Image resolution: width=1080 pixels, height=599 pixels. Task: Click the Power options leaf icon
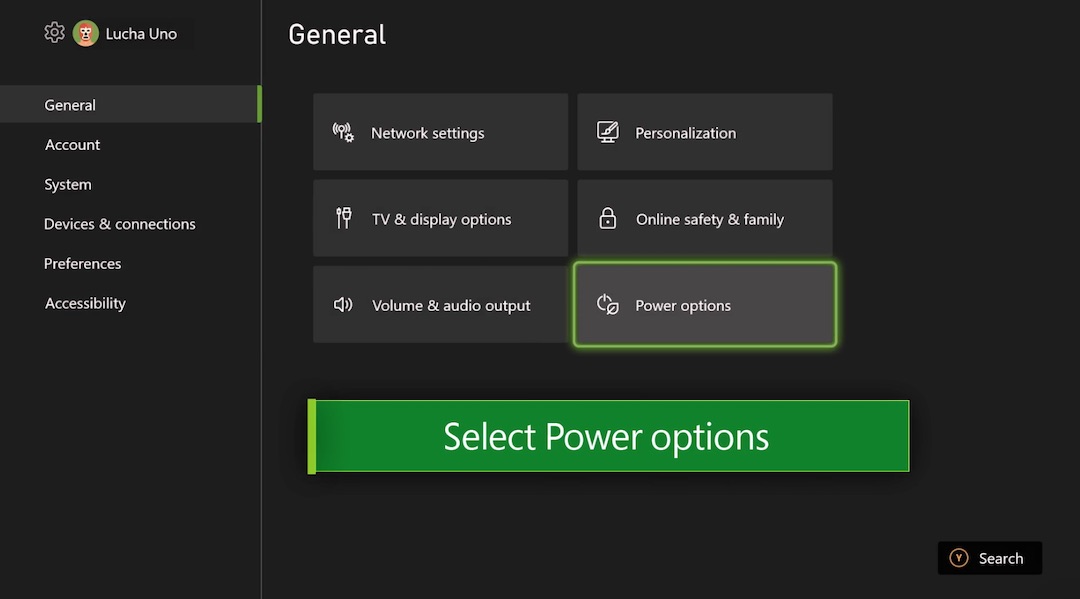608,304
